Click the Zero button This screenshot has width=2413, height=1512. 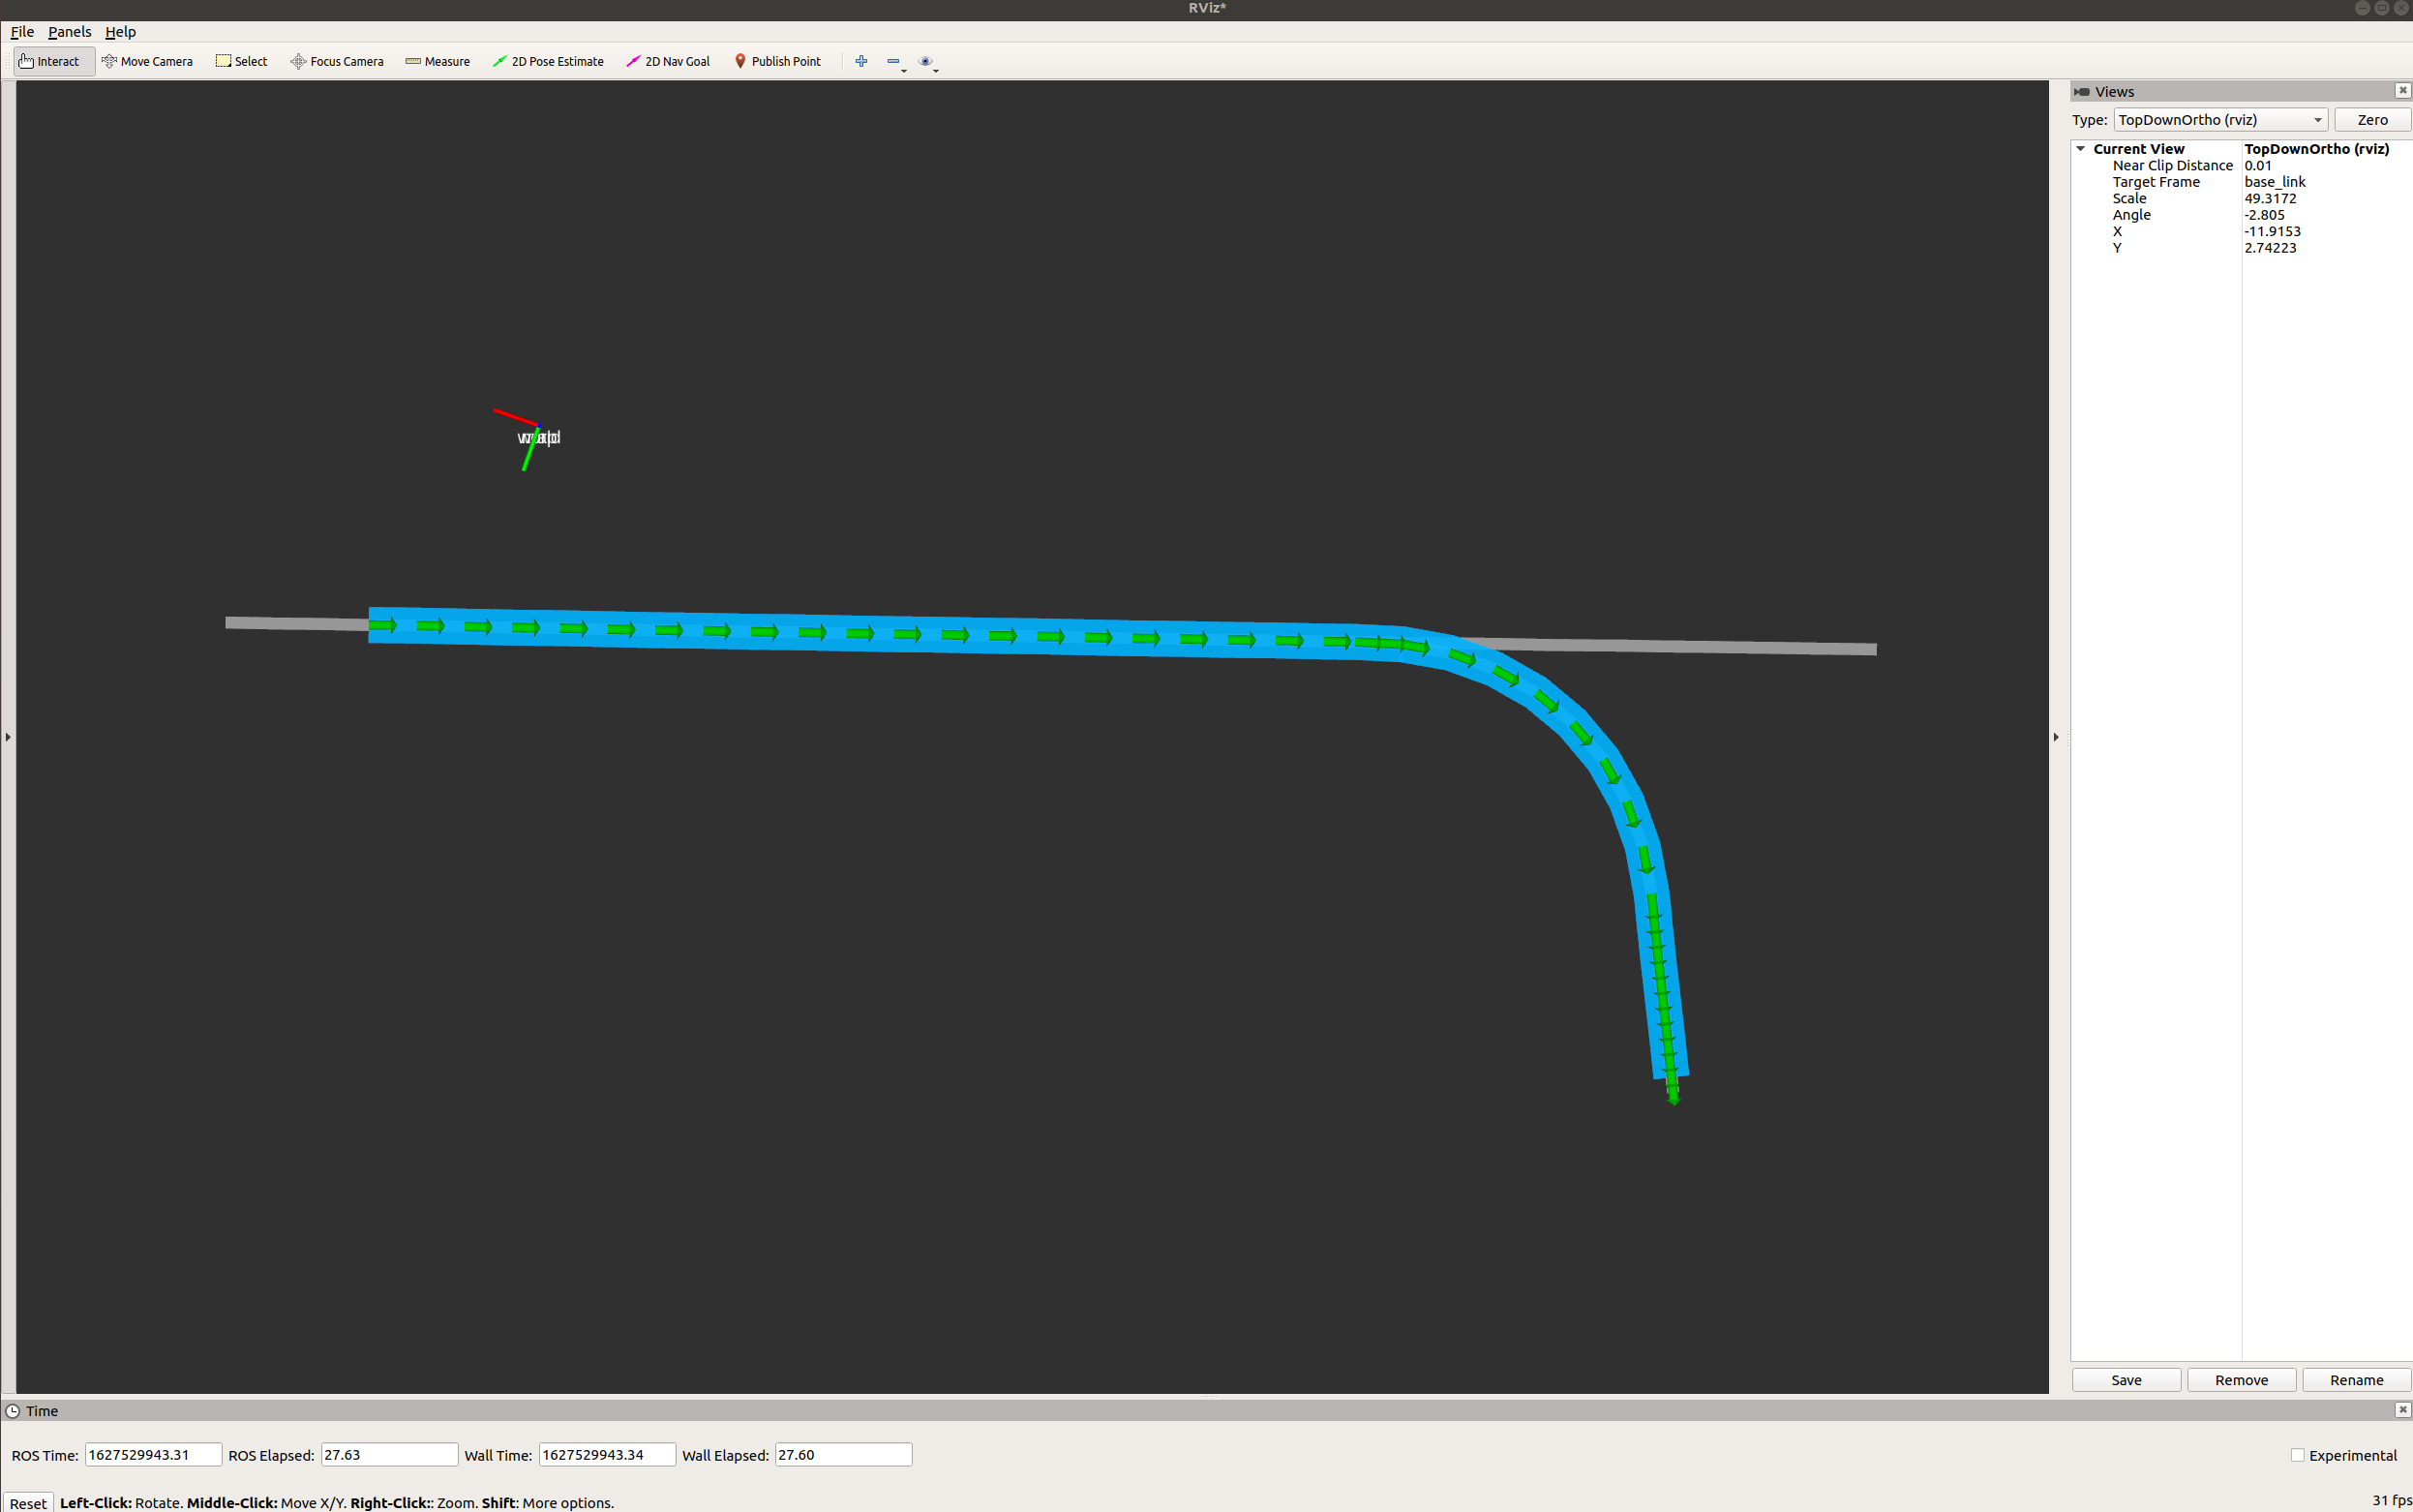[2372, 120]
